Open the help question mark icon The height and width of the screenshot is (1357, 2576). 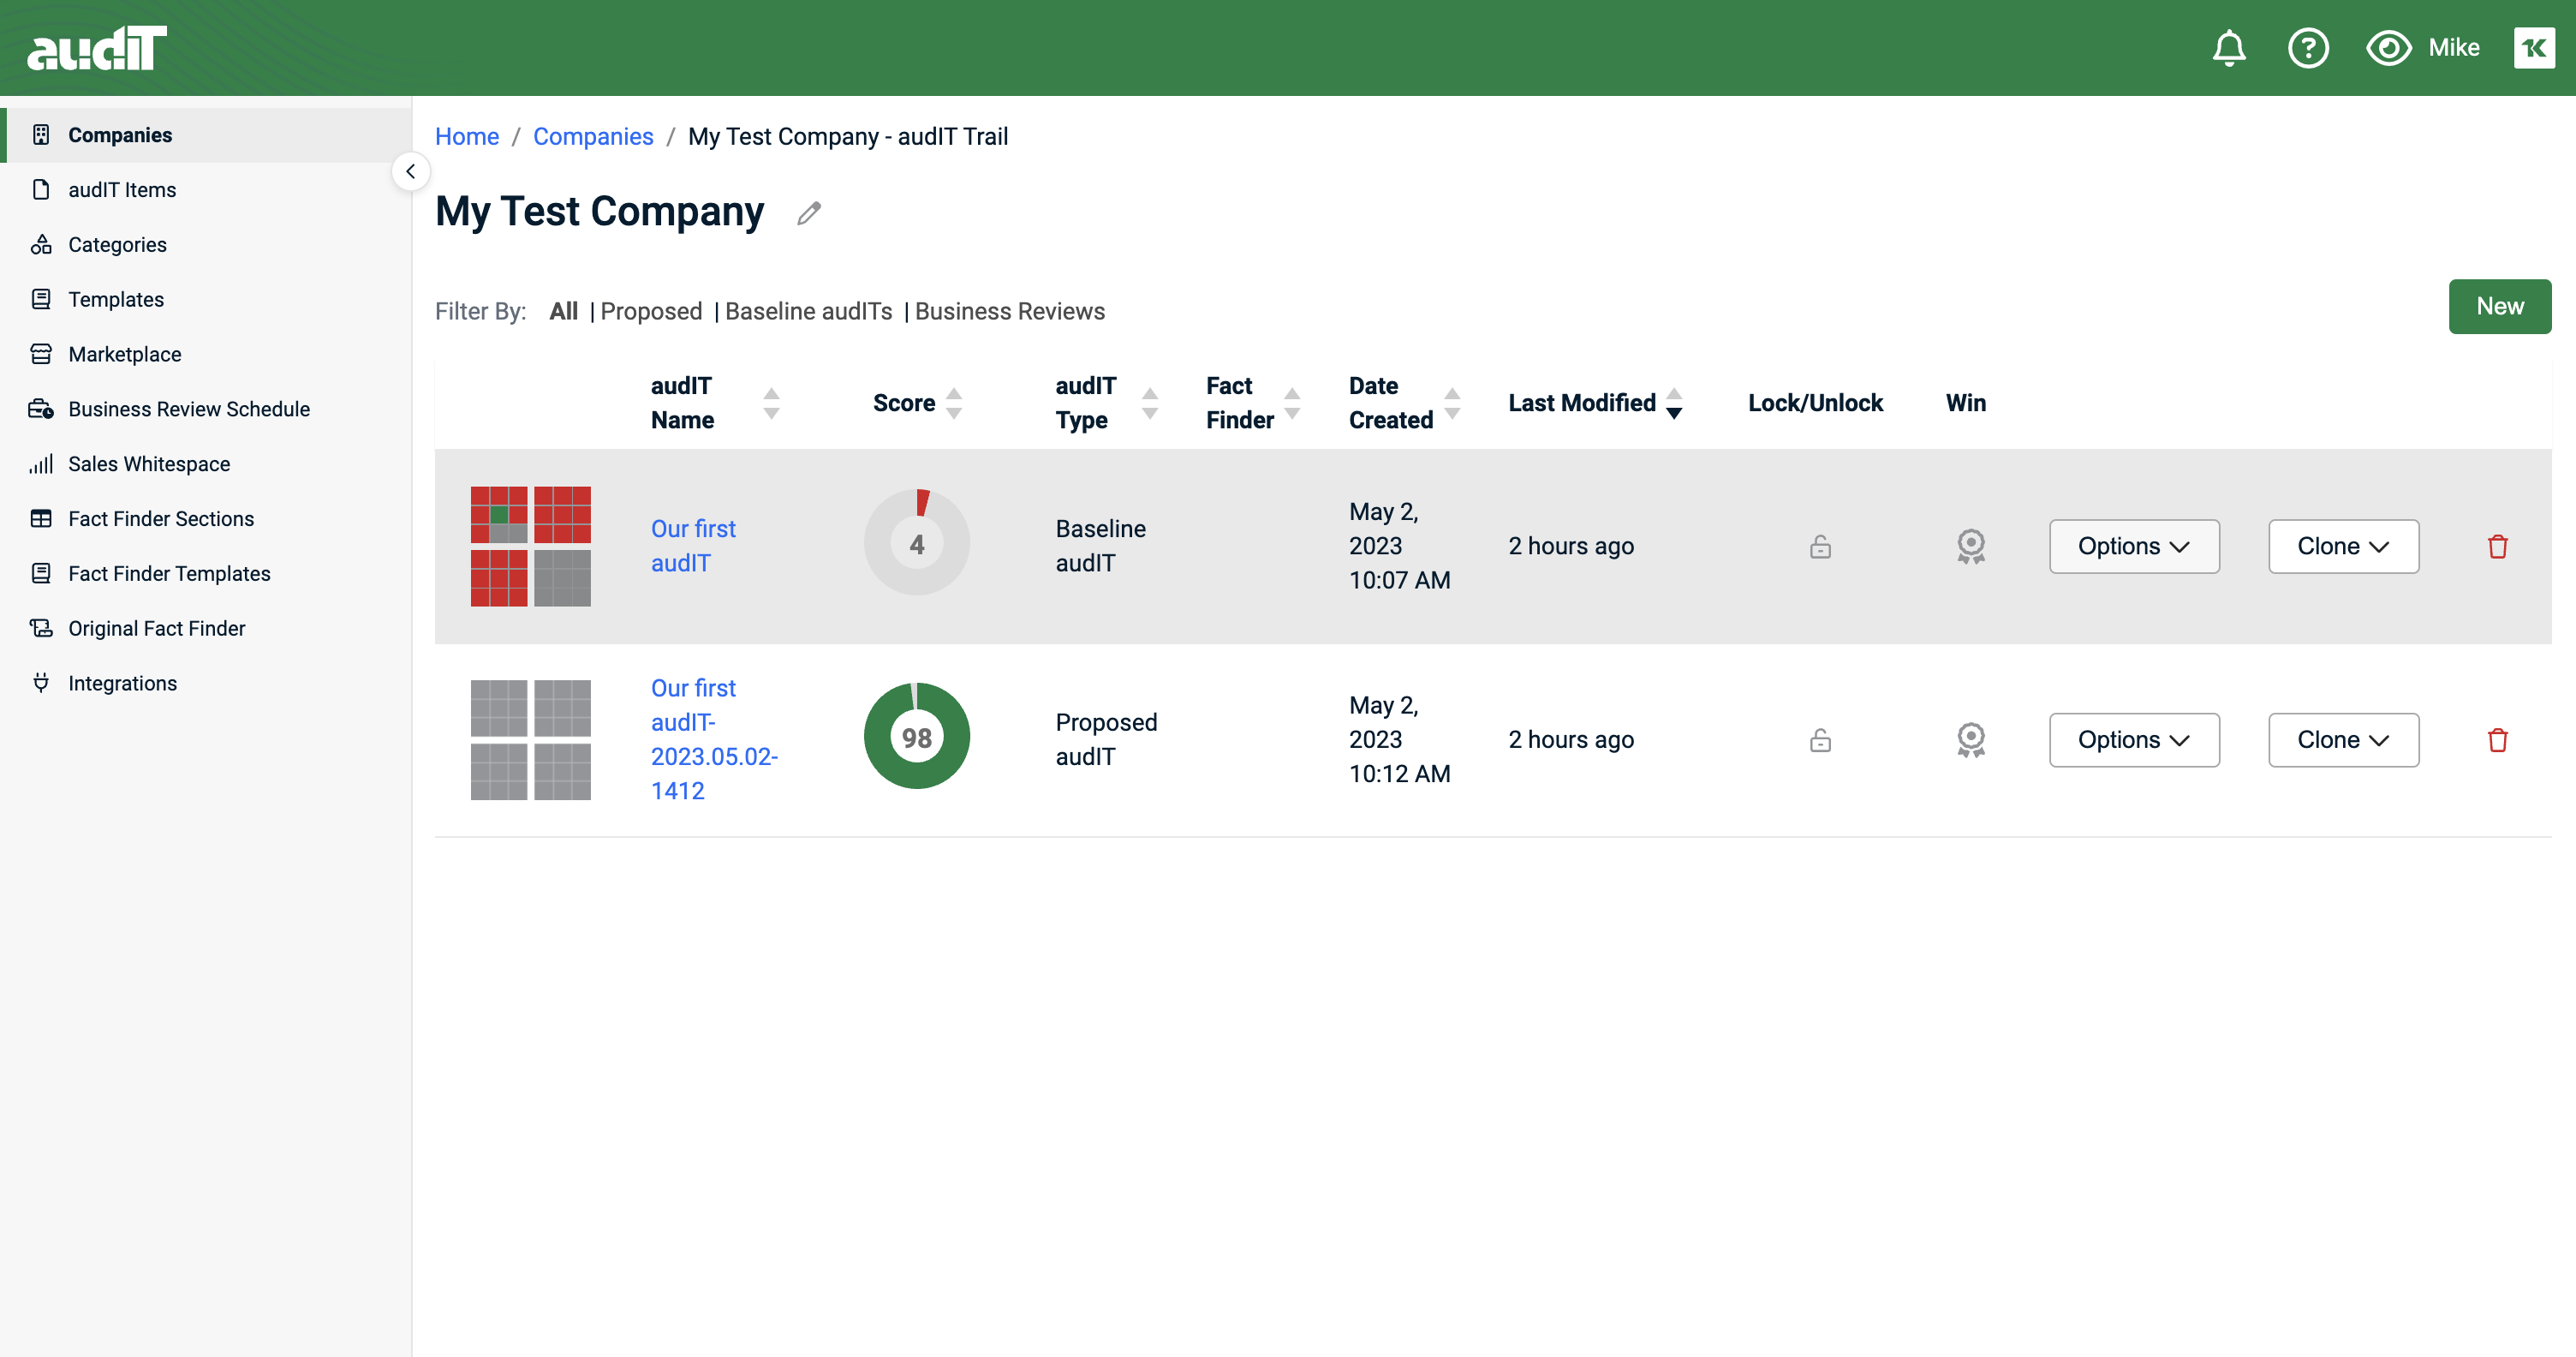[2308, 48]
